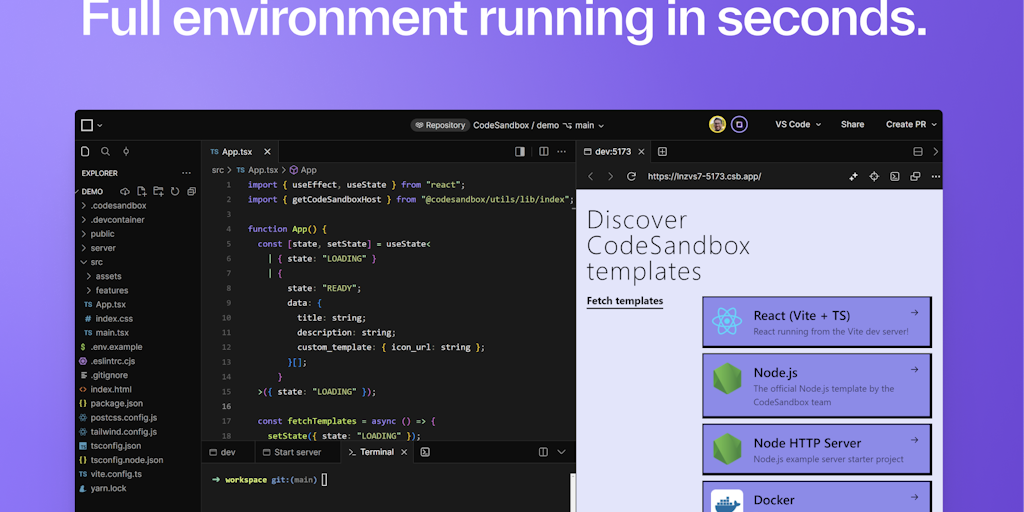Image resolution: width=1024 pixels, height=512 pixels.
Task: Close the App.tsx editor tab
Action: (x=267, y=152)
